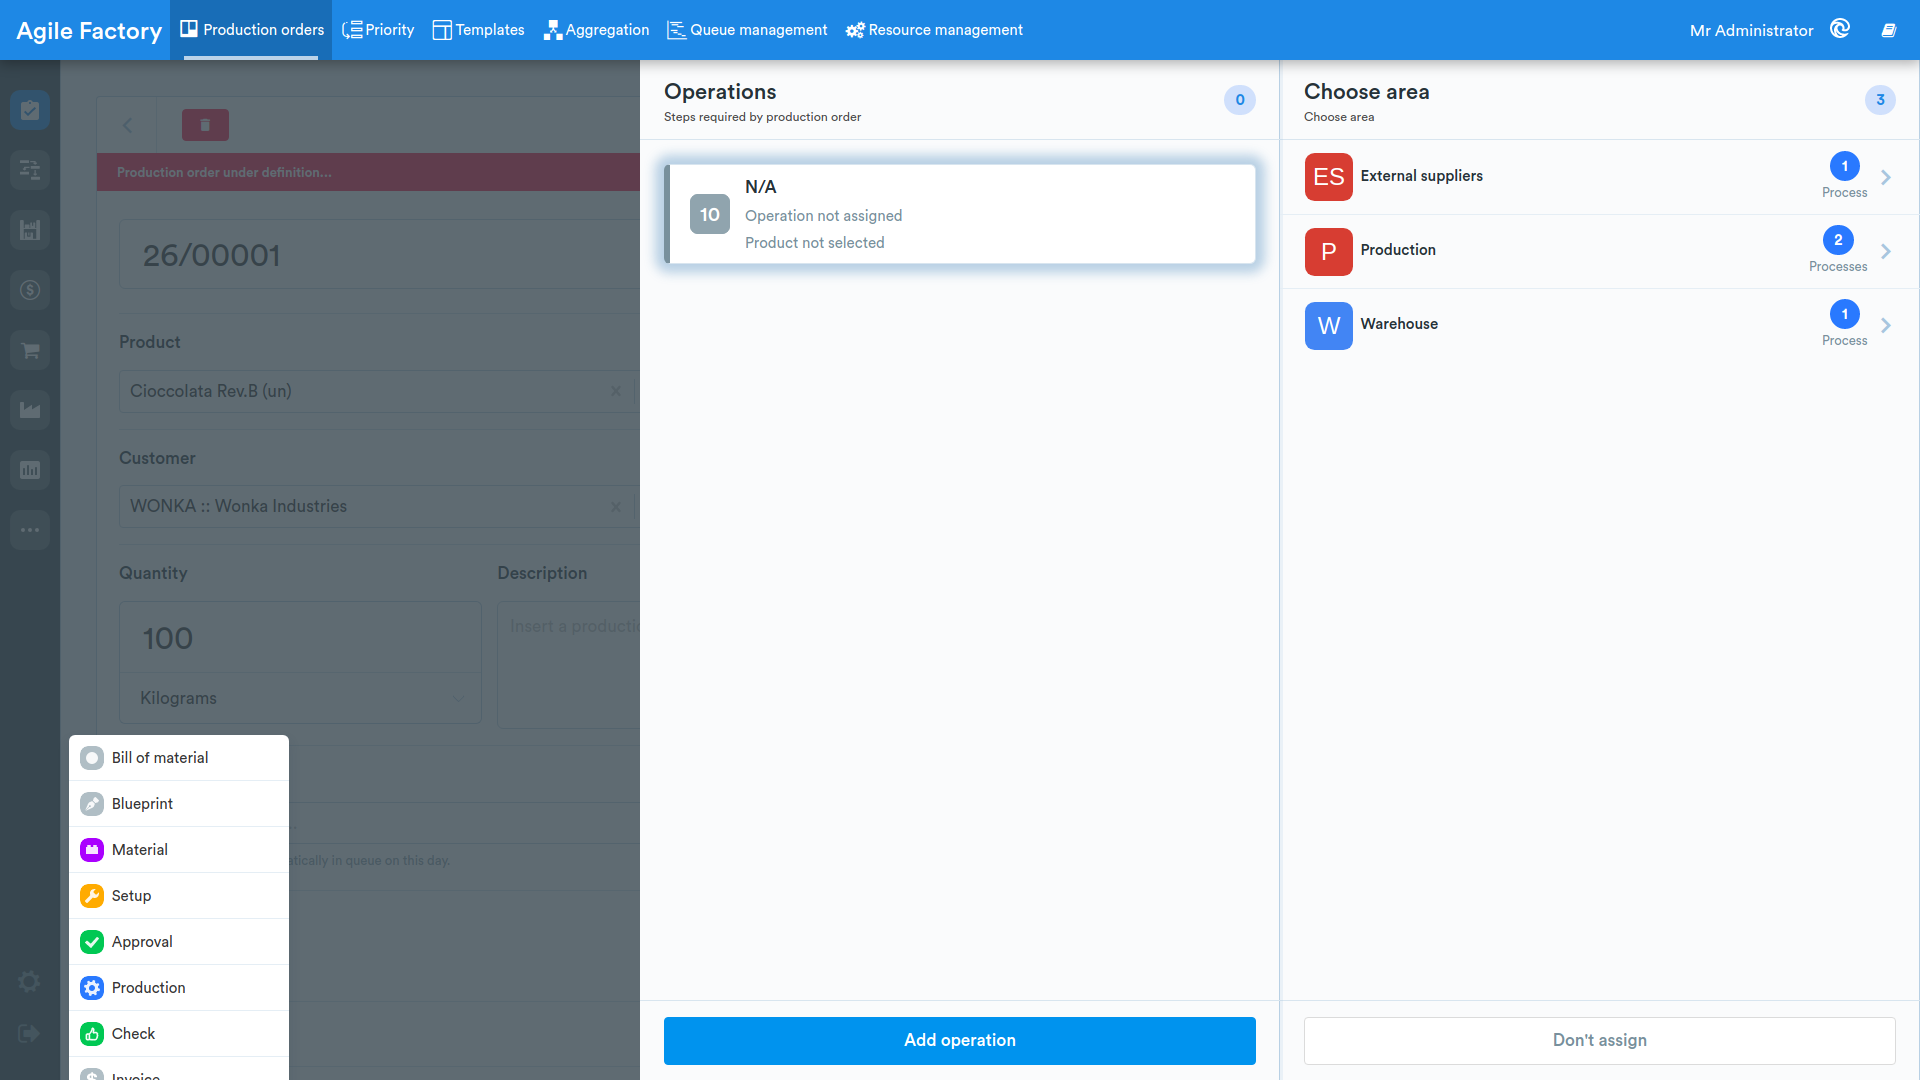Open the Kilograms unit dropdown
Viewport: 1920px width, 1080px height.
[x=300, y=698]
